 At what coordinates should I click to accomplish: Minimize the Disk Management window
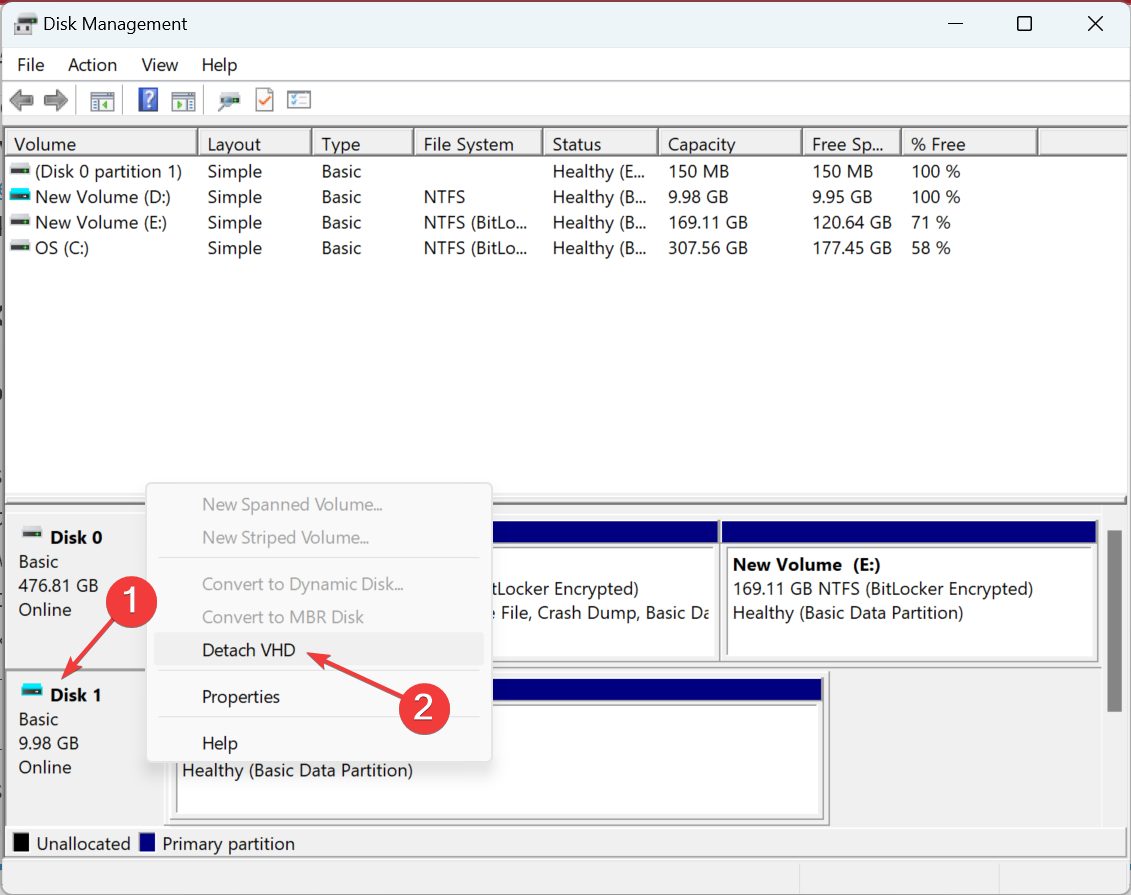point(956,24)
